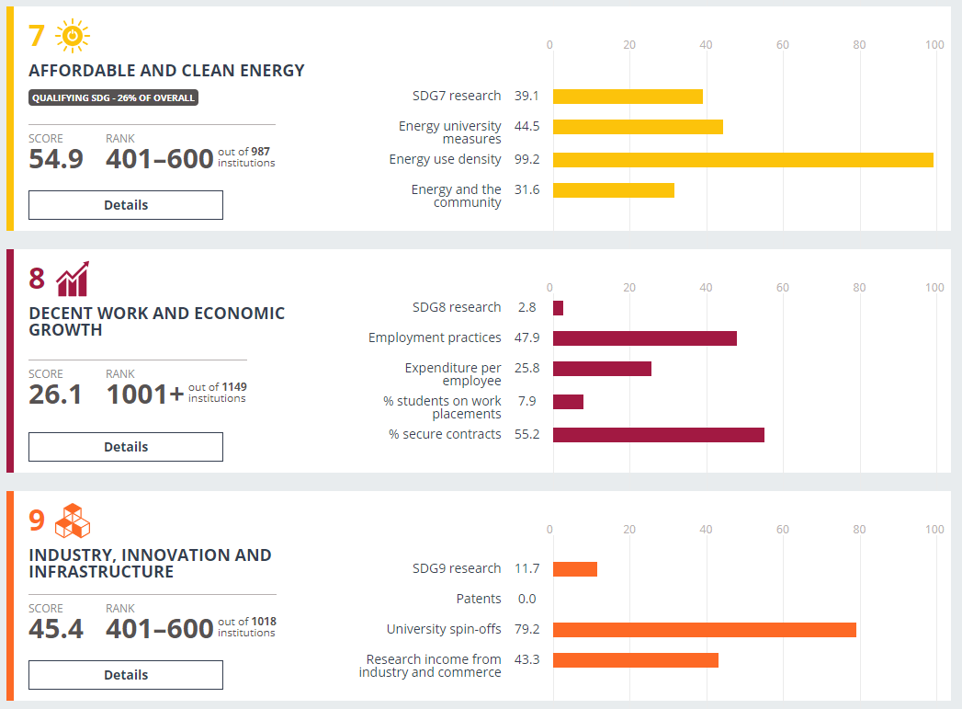Click the QUALIFYING SDG 26% badge
The image size is (962, 709).
pyautogui.click(x=112, y=97)
